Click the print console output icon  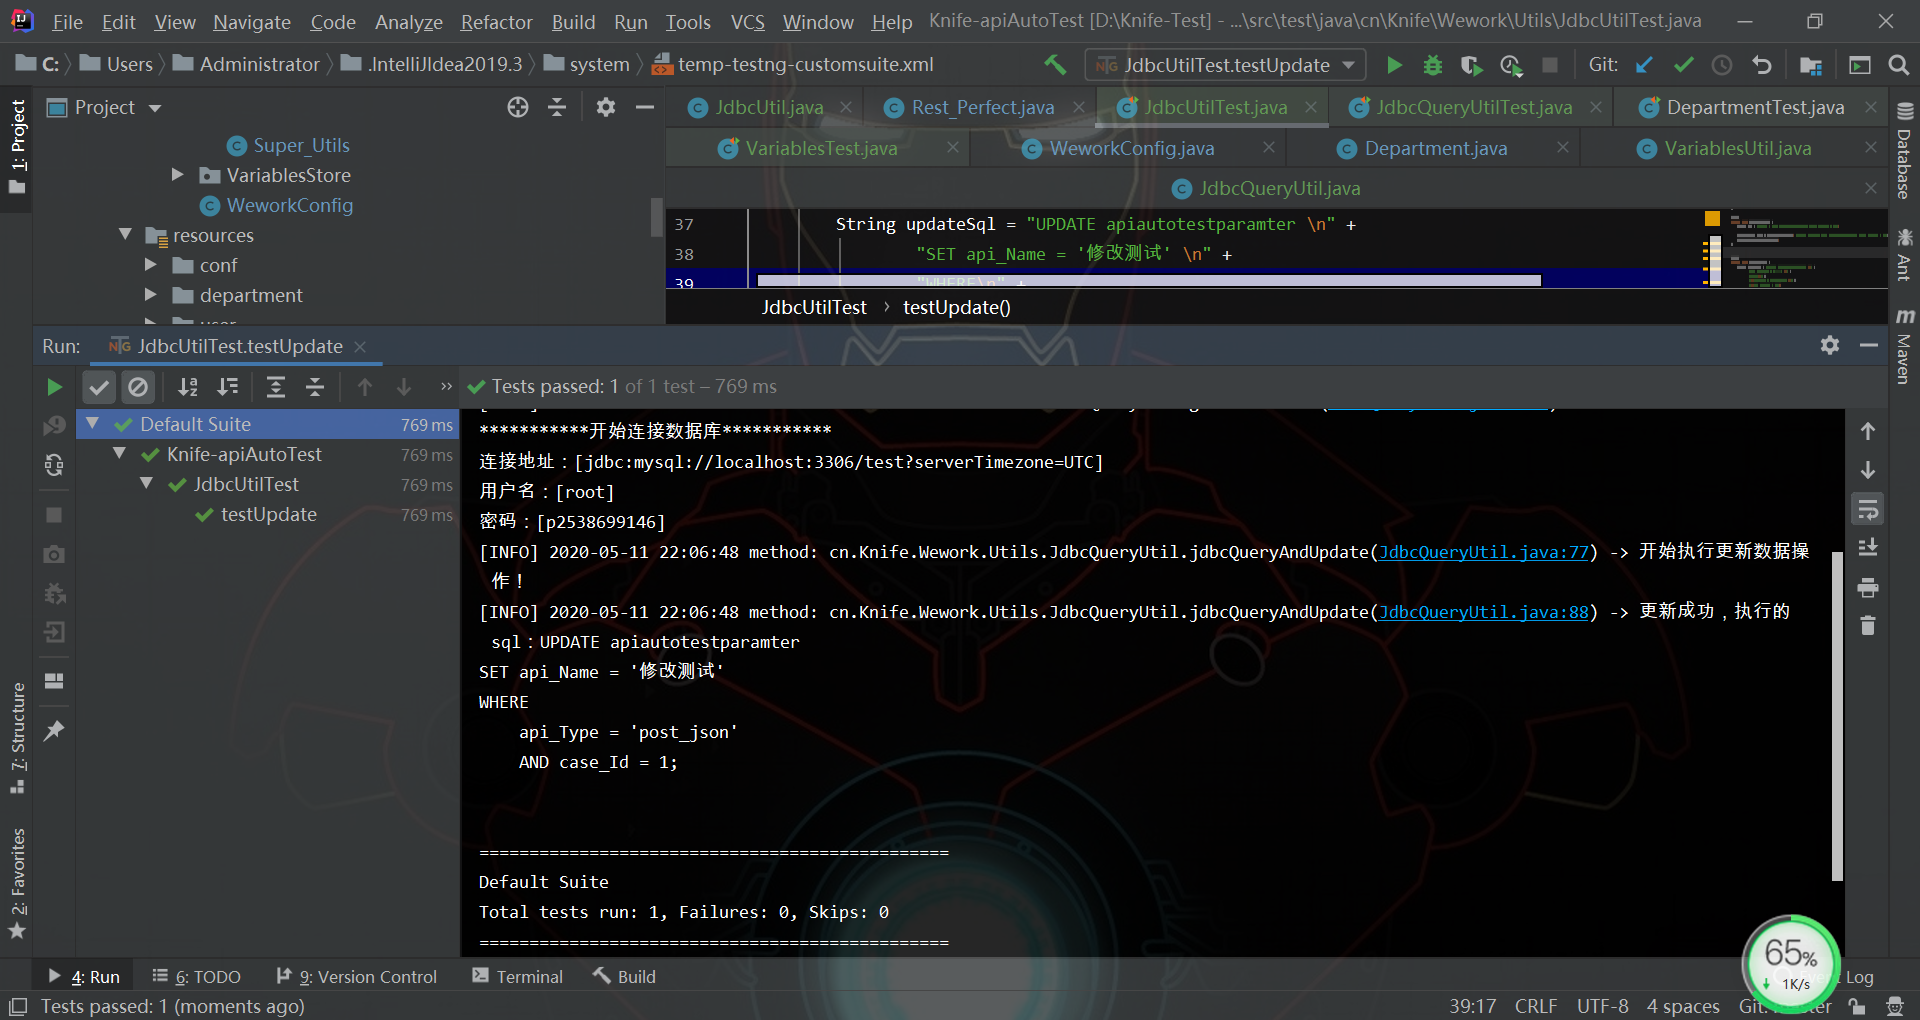click(x=1868, y=587)
